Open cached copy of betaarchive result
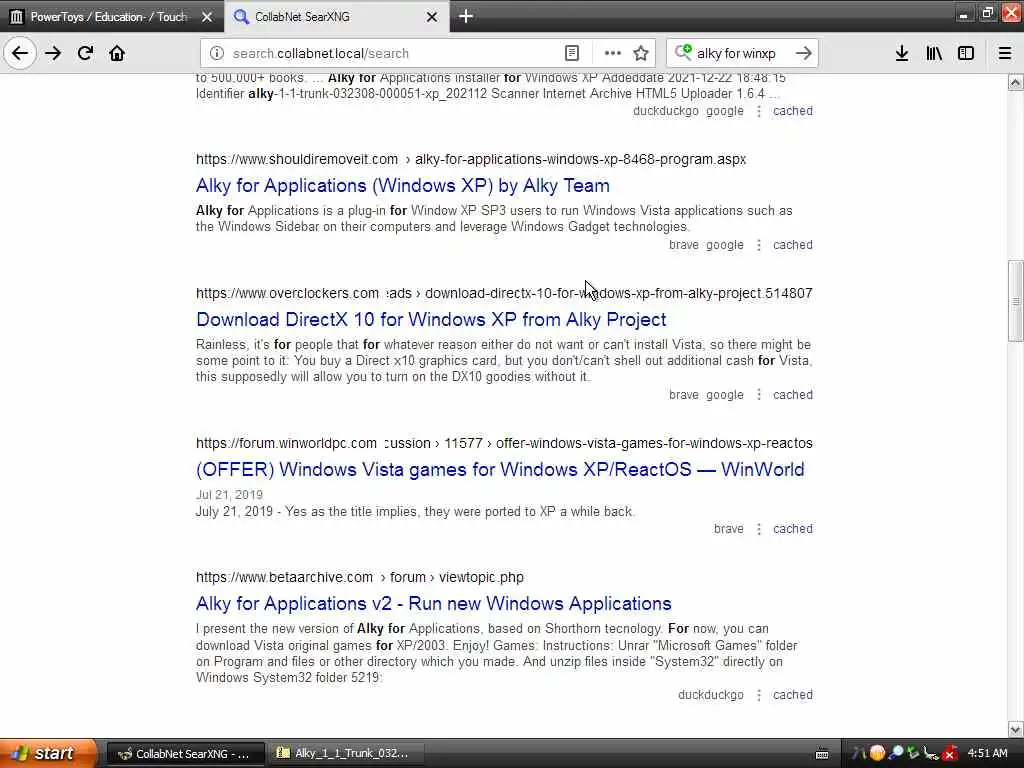The width and height of the screenshot is (1024, 768). click(793, 695)
